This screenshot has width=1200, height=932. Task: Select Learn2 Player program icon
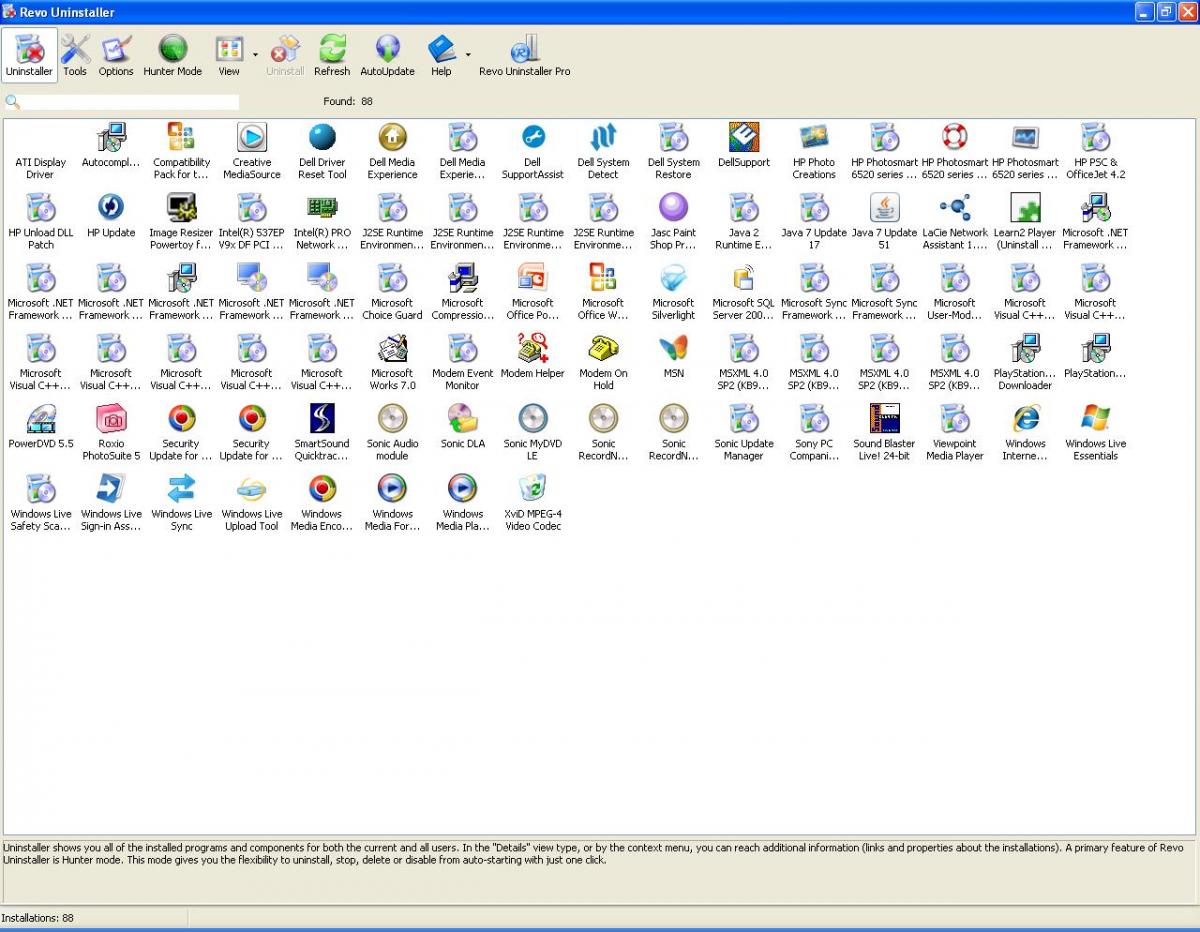[x=1025, y=207]
